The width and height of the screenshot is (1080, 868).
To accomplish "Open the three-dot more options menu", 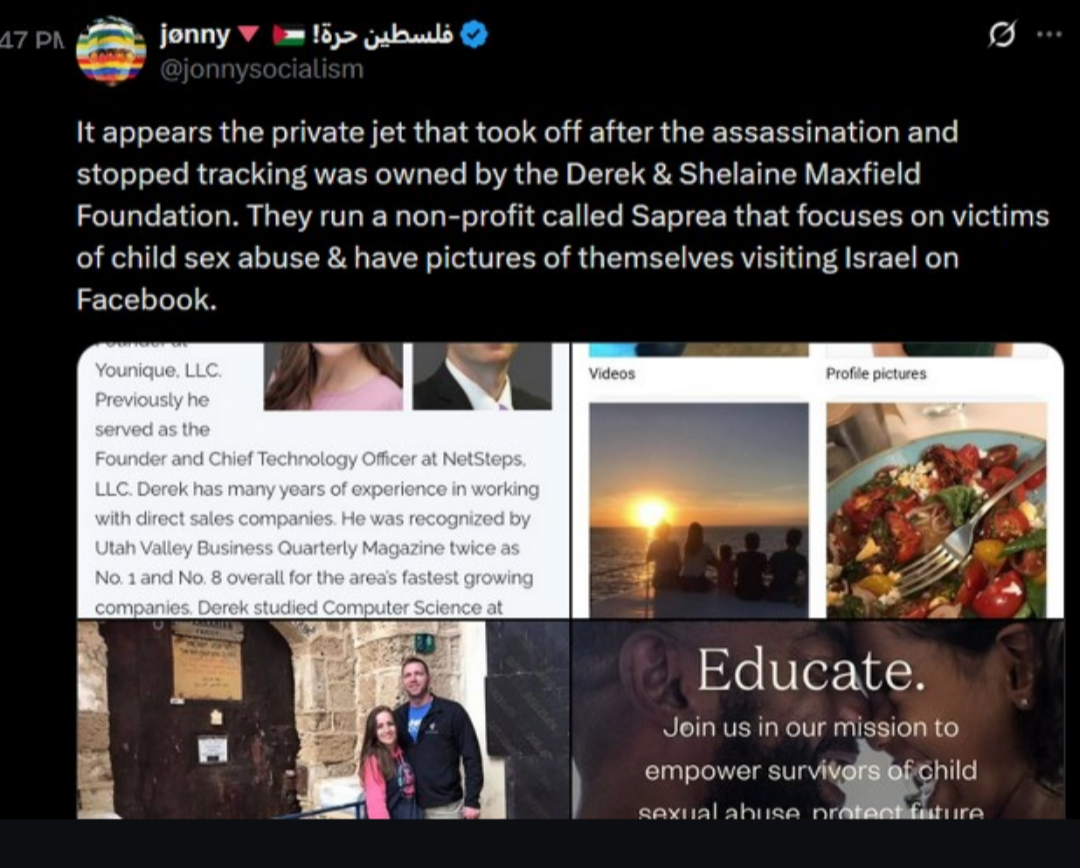I will tap(1049, 34).
